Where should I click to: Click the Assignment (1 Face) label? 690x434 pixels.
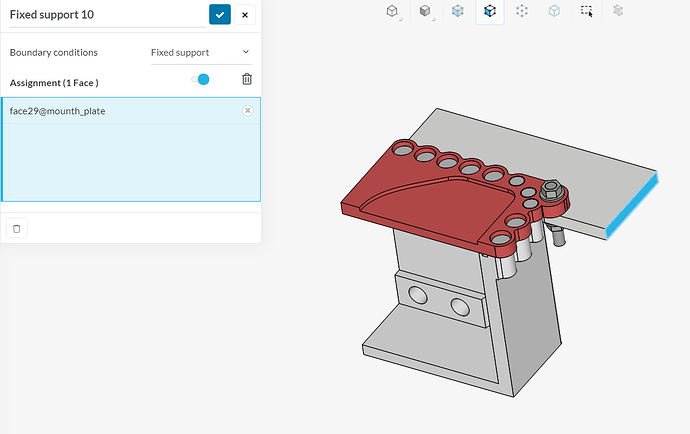tap(54, 83)
